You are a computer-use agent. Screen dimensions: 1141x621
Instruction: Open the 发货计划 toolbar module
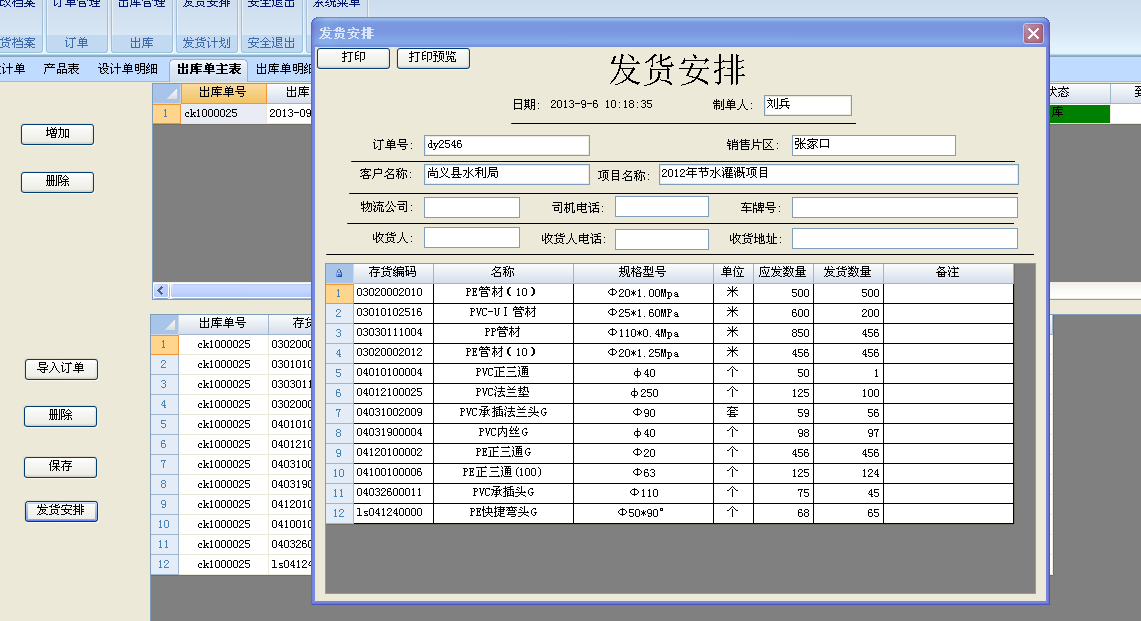click(x=207, y=26)
